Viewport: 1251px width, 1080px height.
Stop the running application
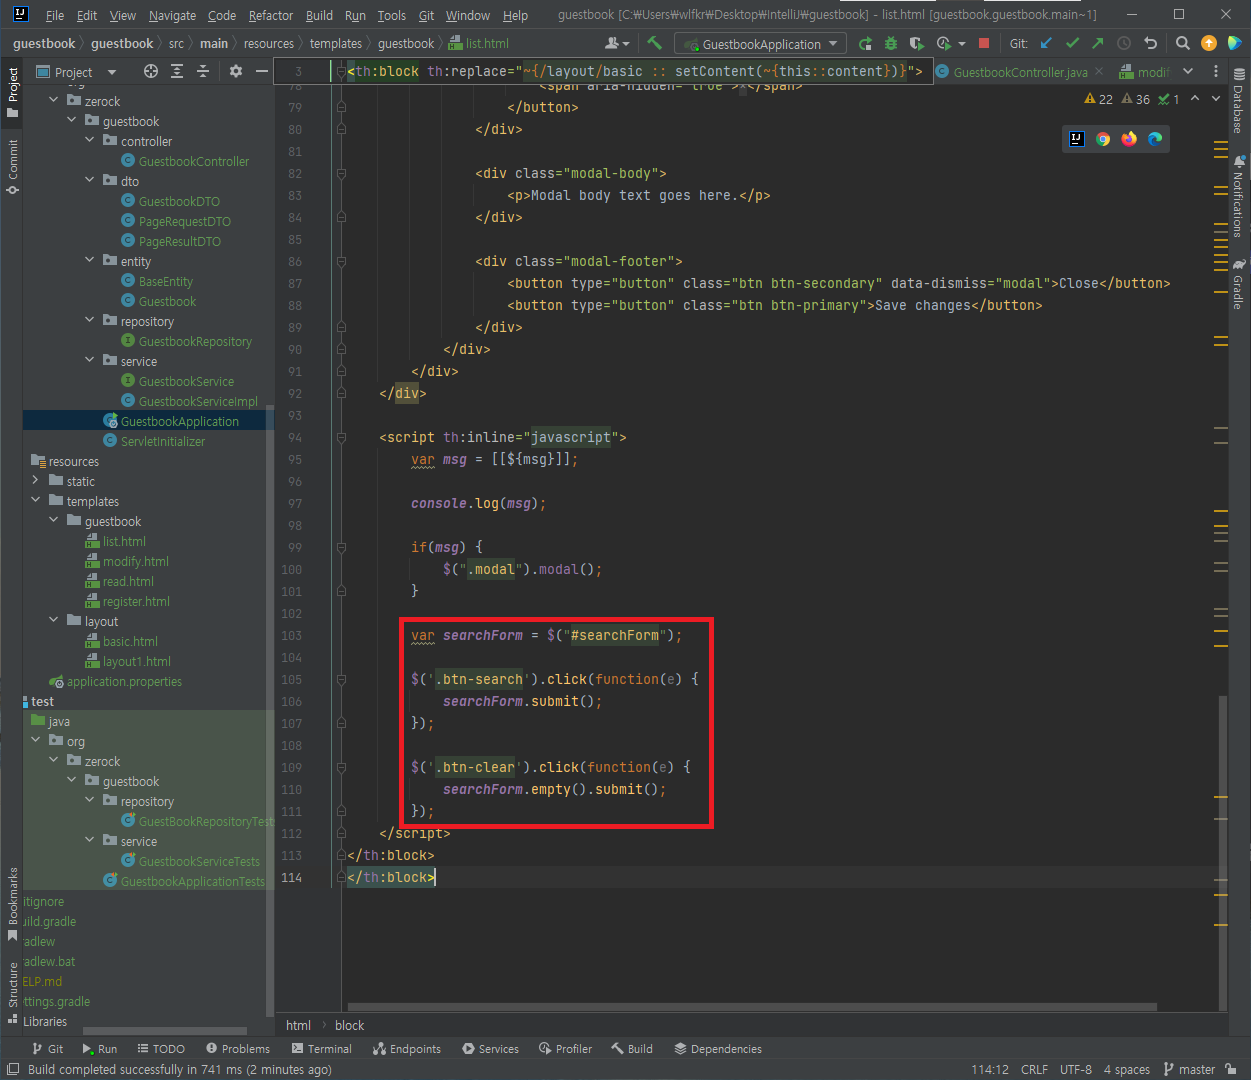coord(984,43)
